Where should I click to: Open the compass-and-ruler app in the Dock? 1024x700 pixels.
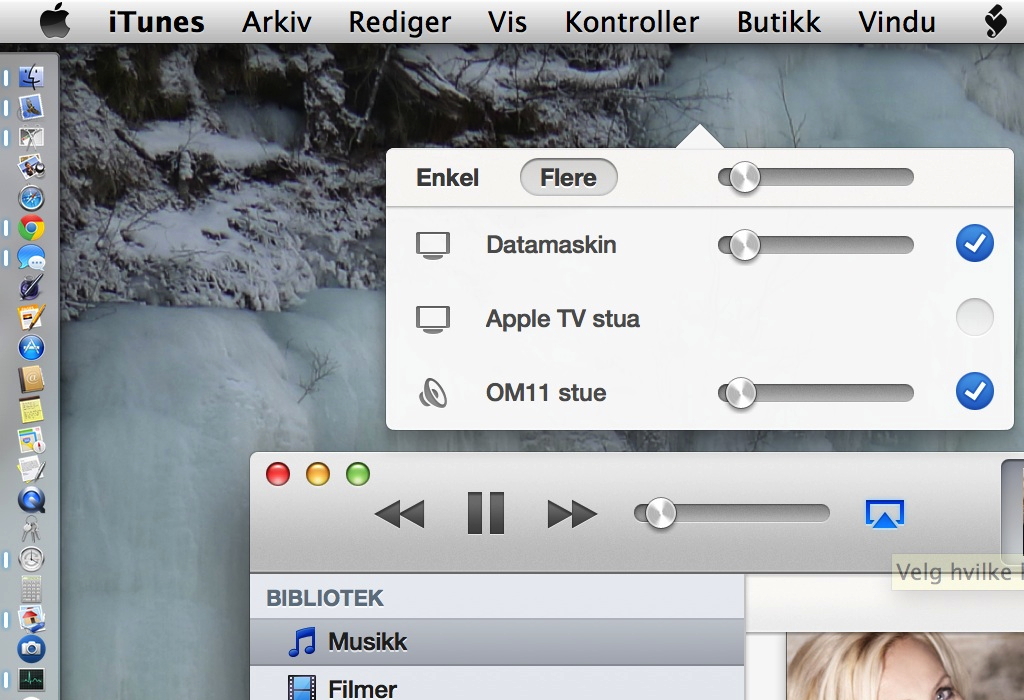pyautogui.click(x=31, y=137)
